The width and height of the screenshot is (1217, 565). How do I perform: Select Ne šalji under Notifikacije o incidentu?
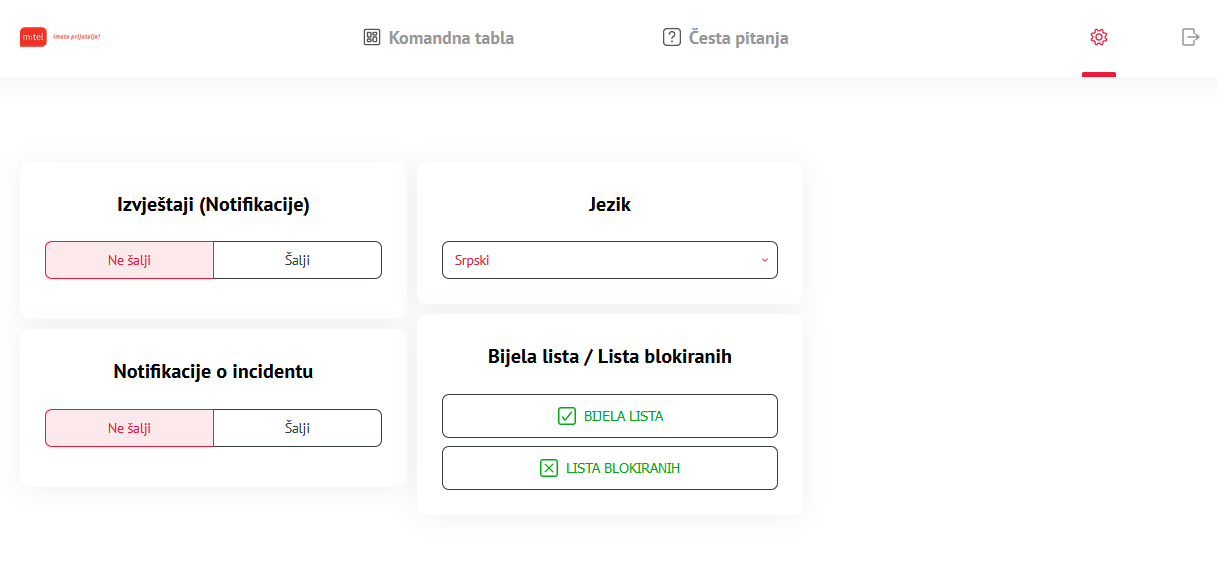[130, 428]
